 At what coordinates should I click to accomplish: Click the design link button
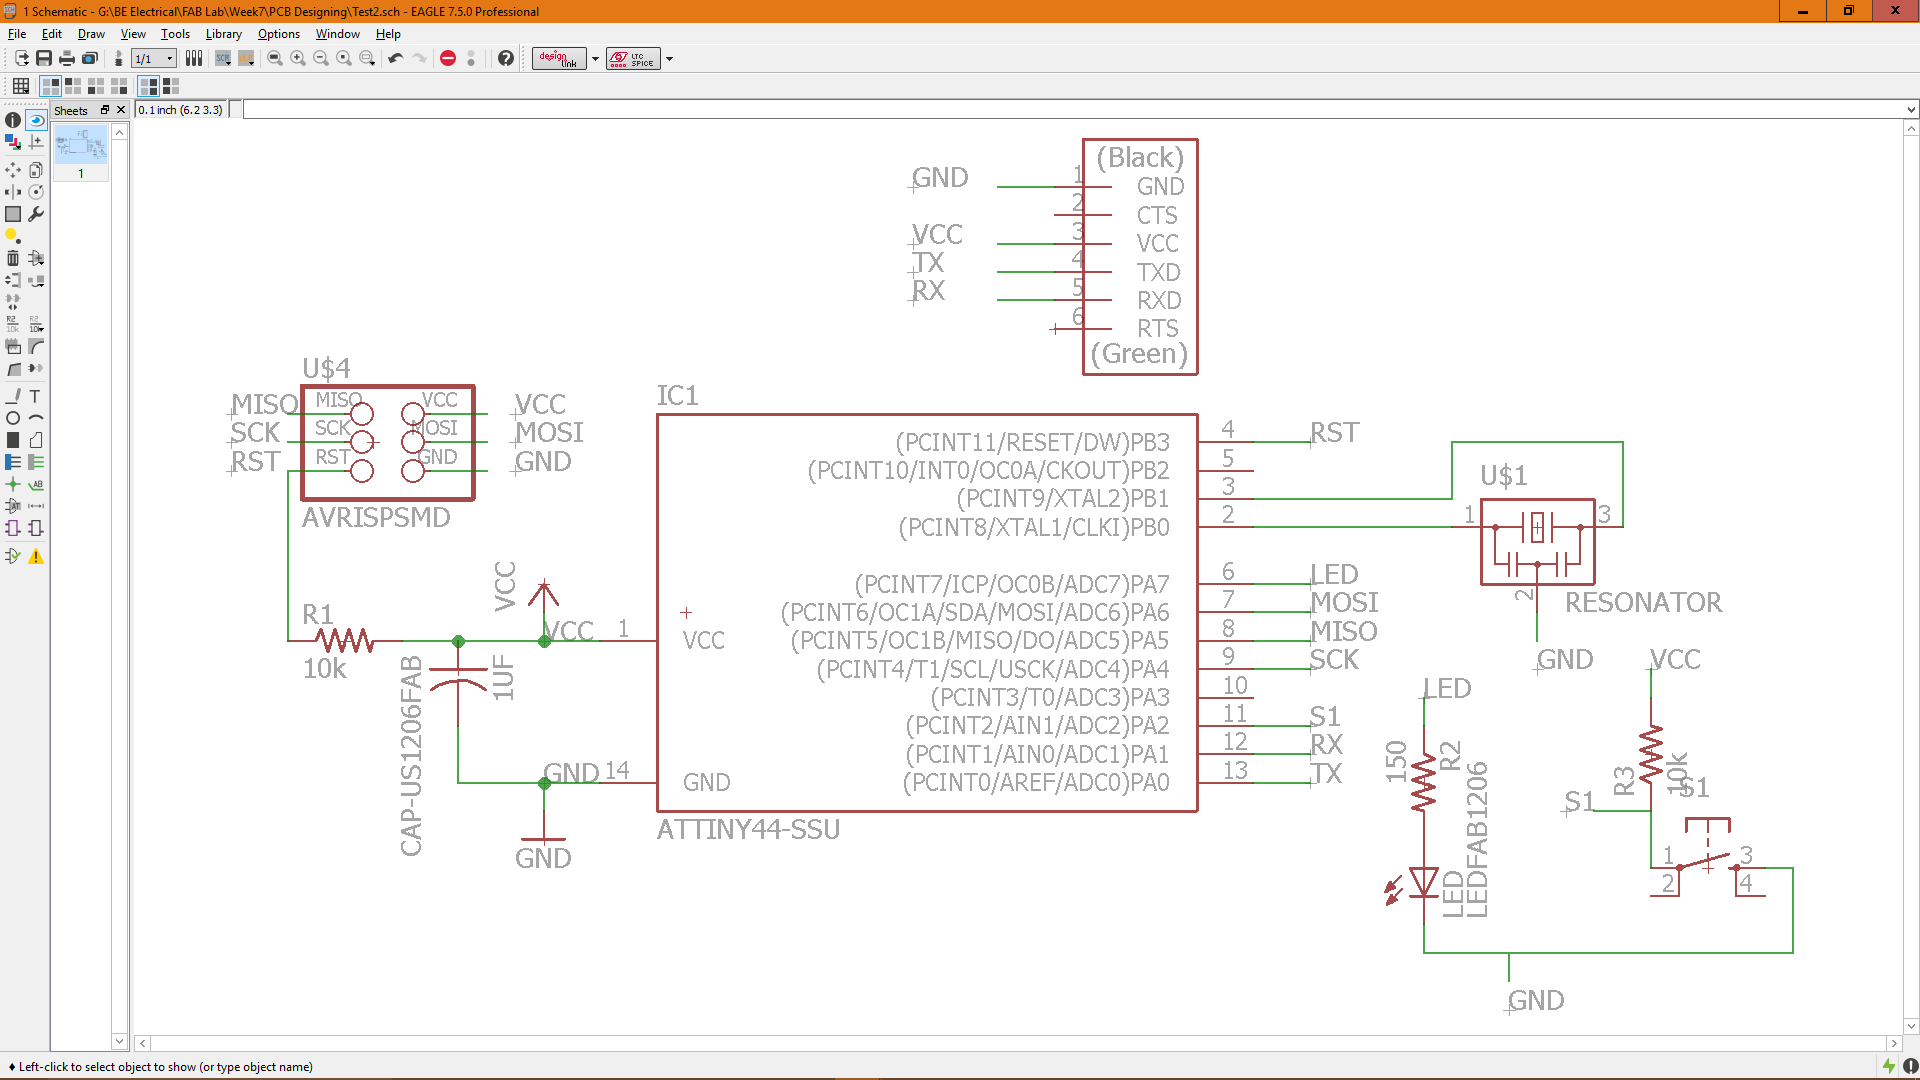(x=559, y=58)
